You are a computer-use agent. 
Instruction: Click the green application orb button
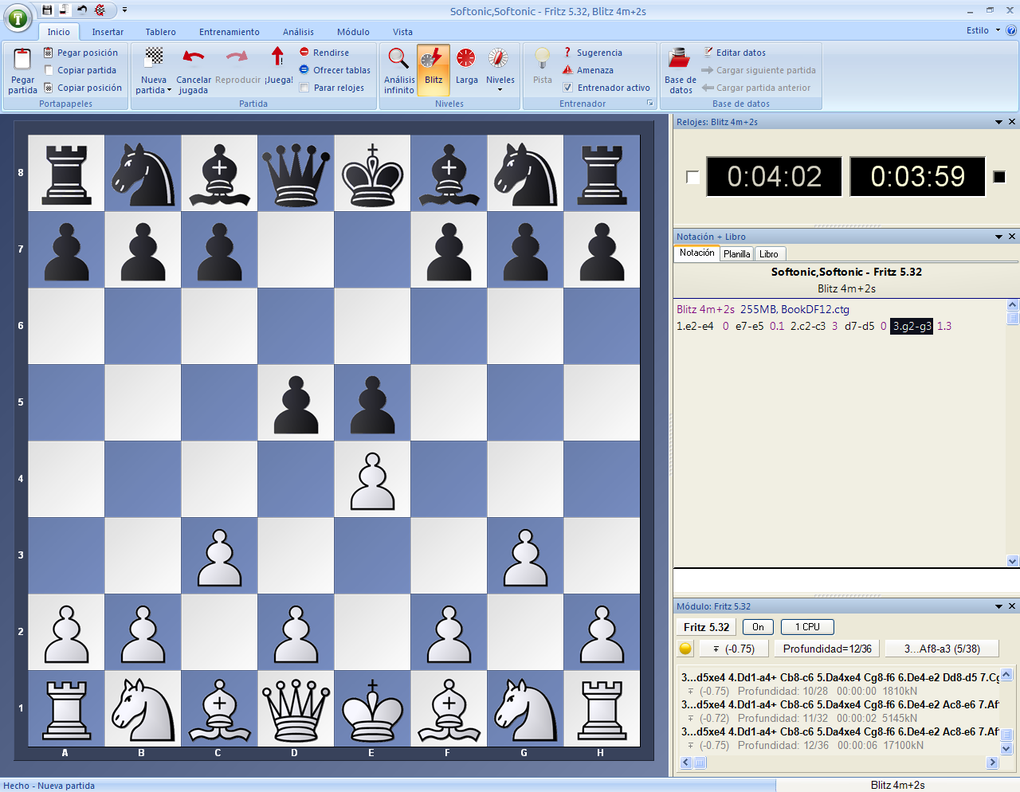pos(18,18)
